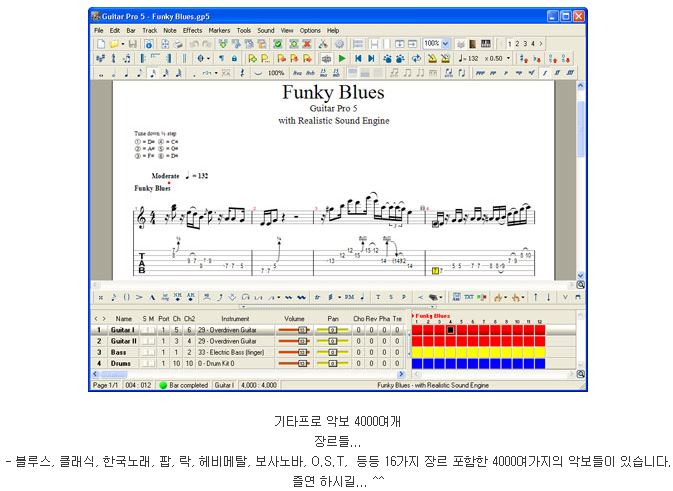Click page number 3 in toolbar
673x491 pixels.
[530, 44]
